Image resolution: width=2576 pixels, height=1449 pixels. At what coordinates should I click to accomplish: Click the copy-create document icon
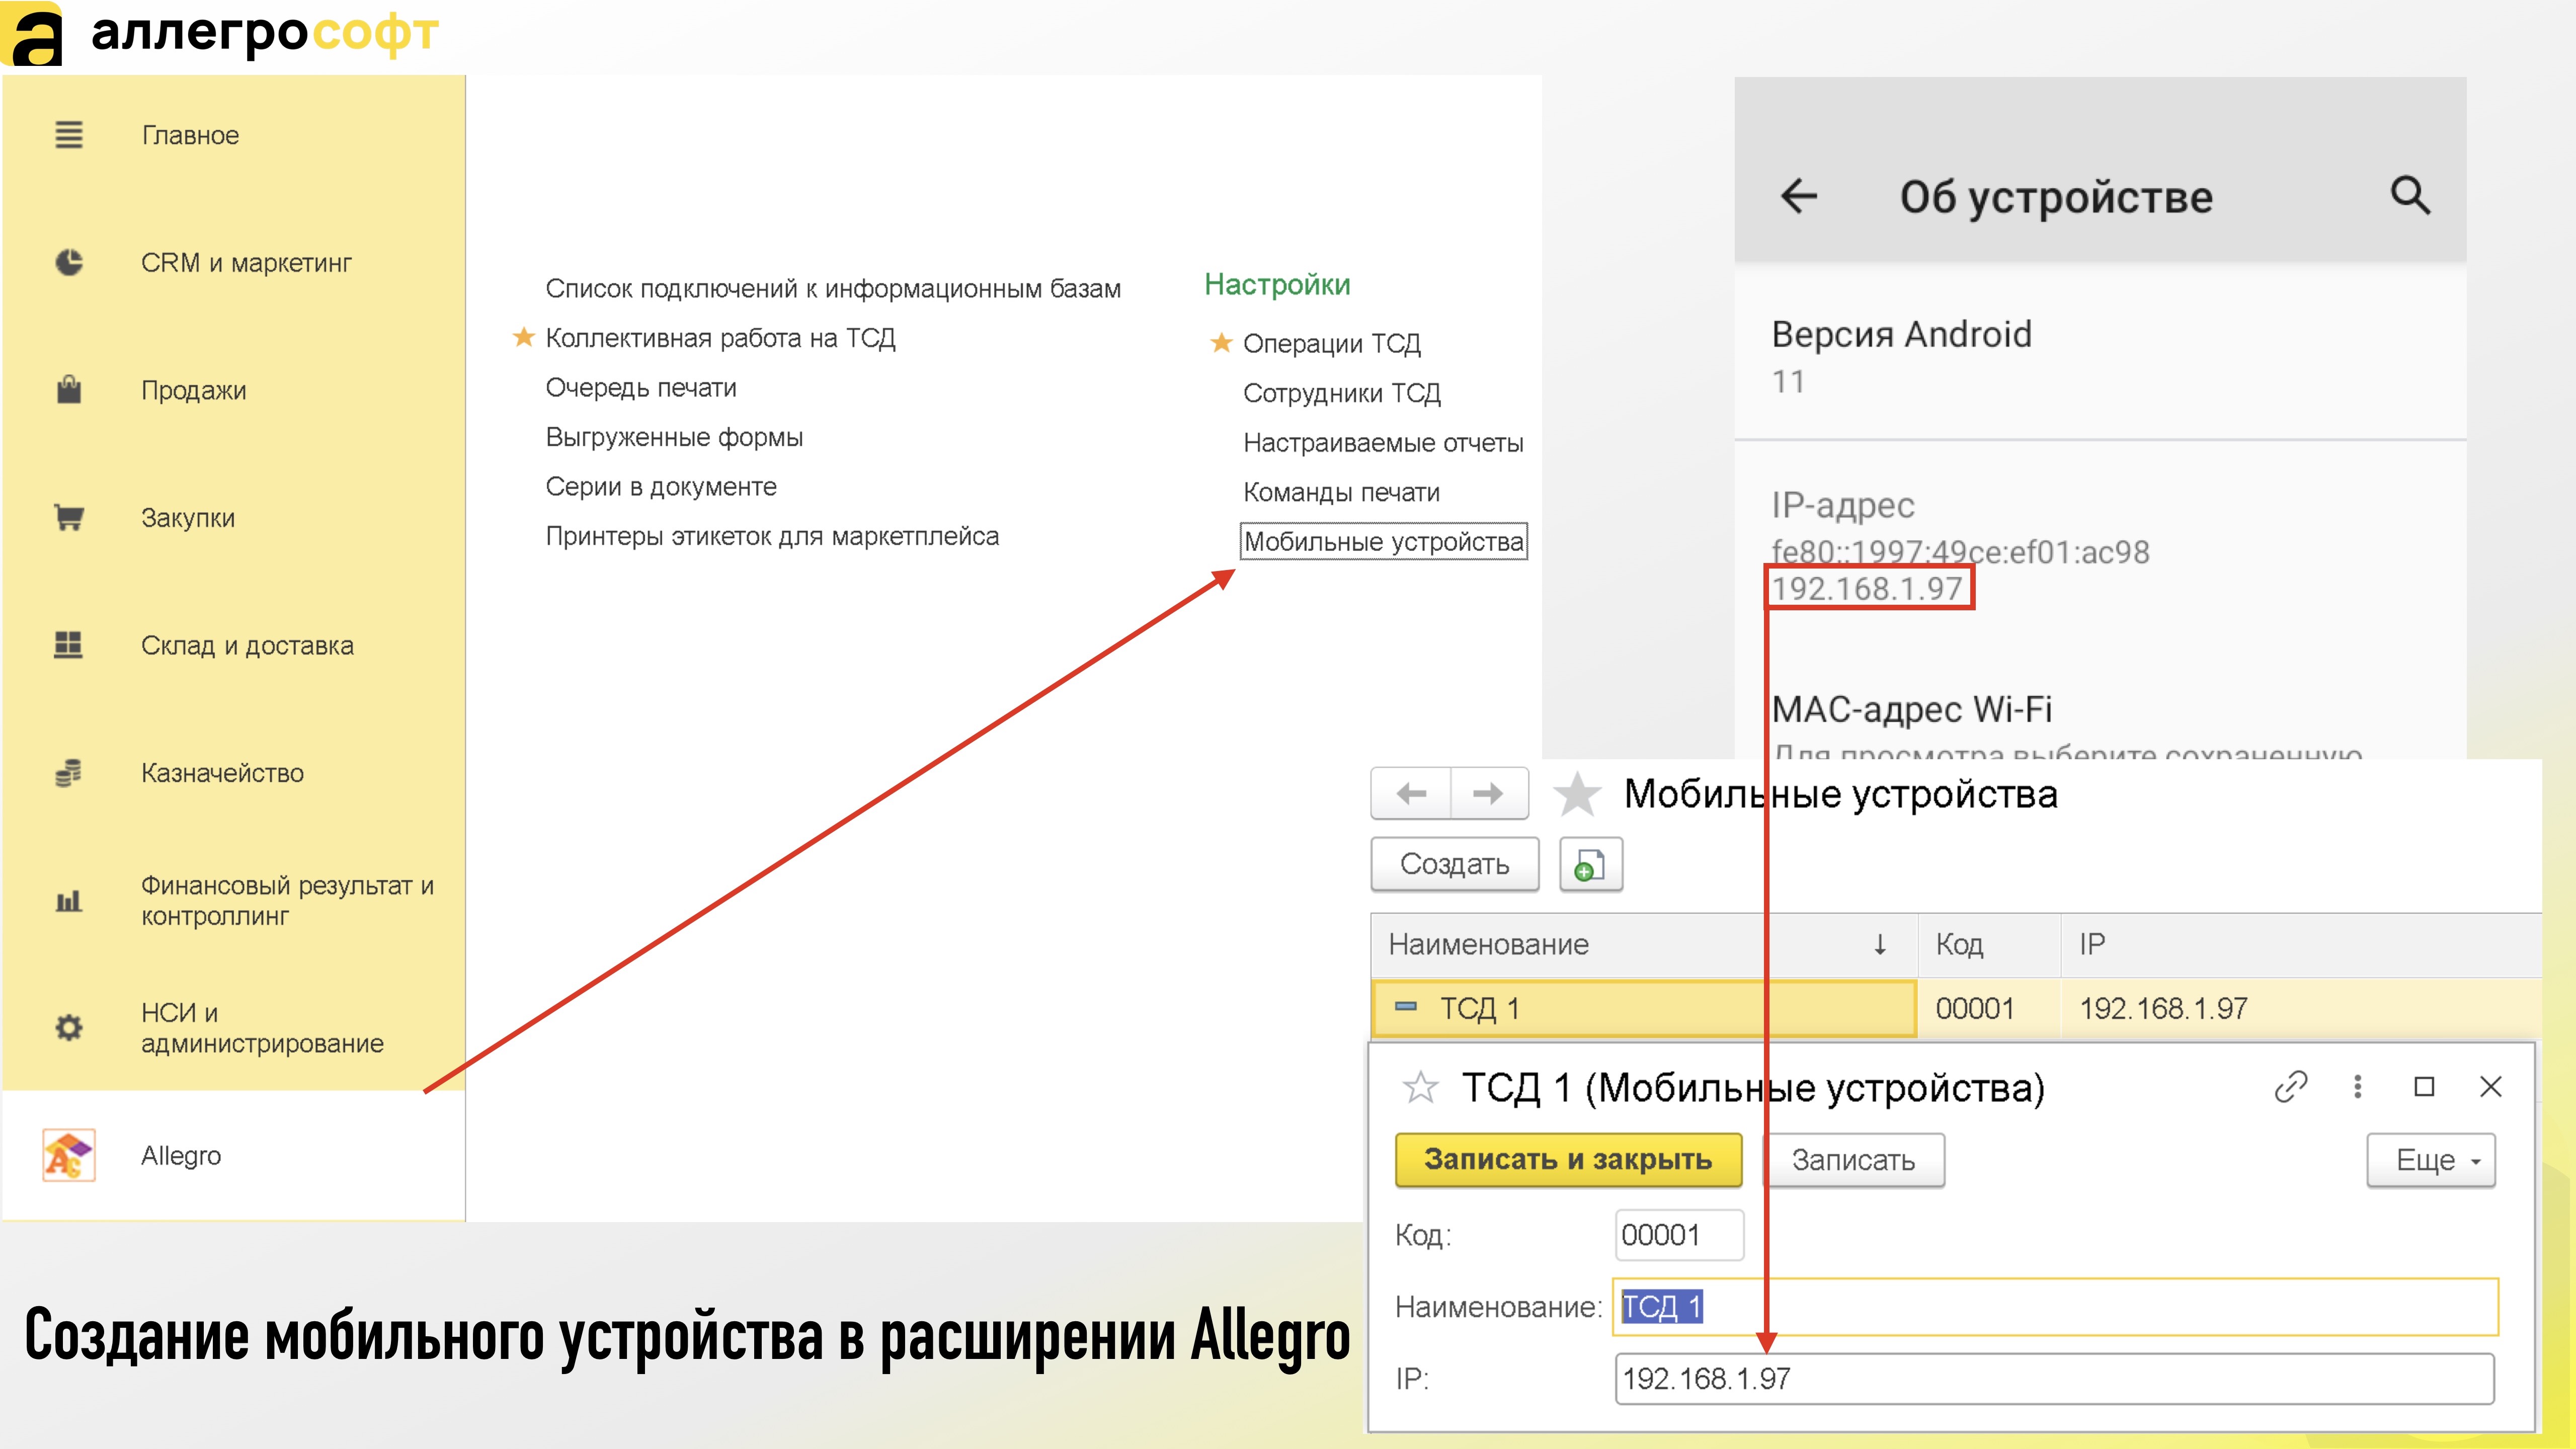(1590, 864)
